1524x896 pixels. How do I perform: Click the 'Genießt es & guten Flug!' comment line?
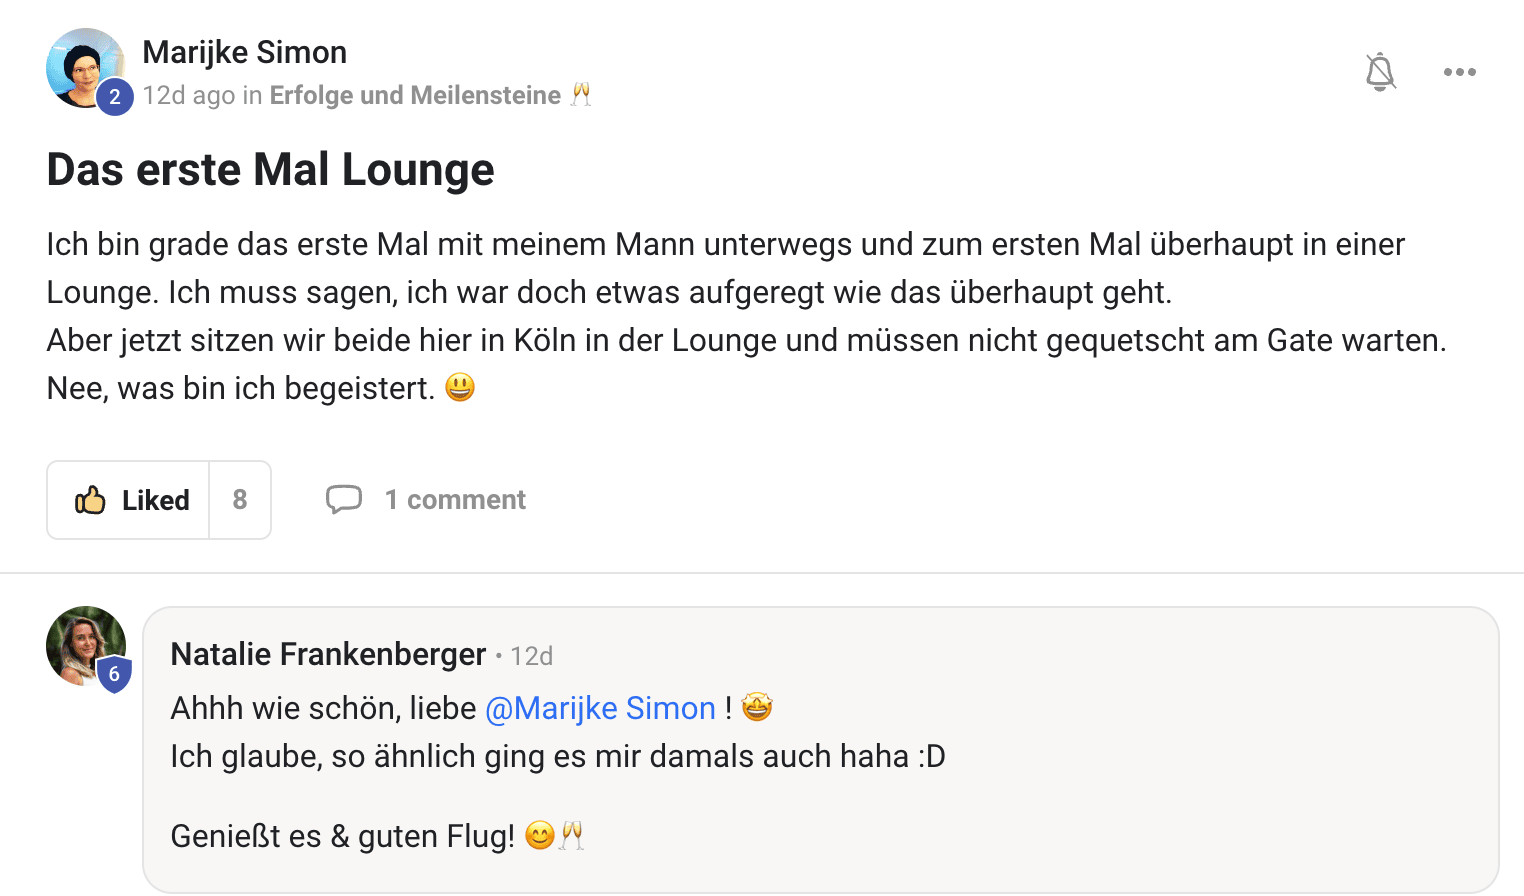pyautogui.click(x=342, y=836)
